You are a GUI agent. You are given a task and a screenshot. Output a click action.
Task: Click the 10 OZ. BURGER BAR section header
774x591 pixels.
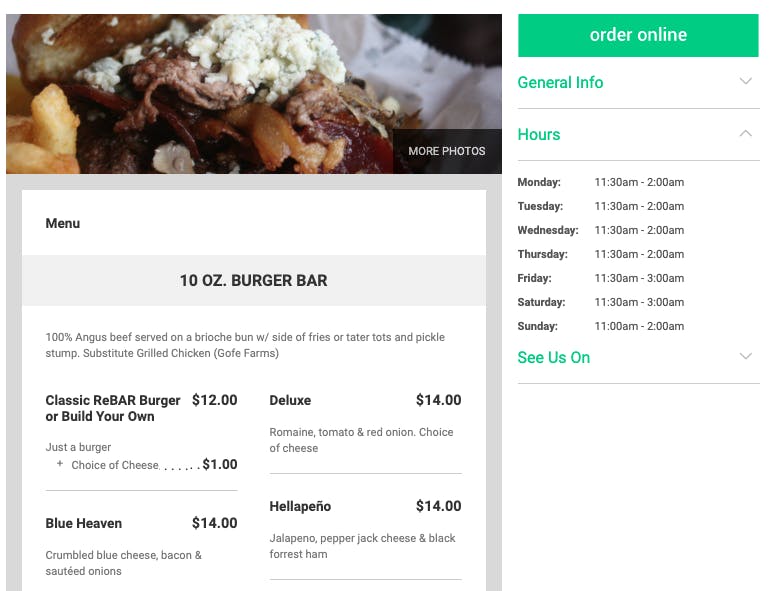click(253, 281)
